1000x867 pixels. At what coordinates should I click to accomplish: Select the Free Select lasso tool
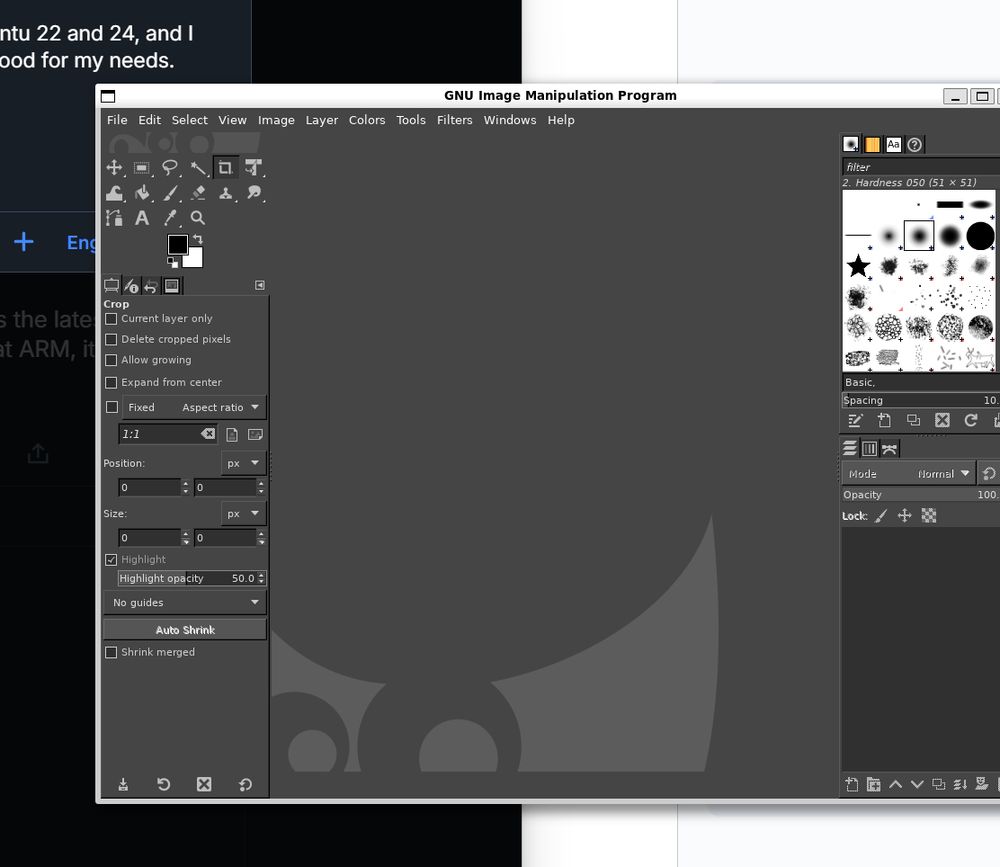coord(170,168)
